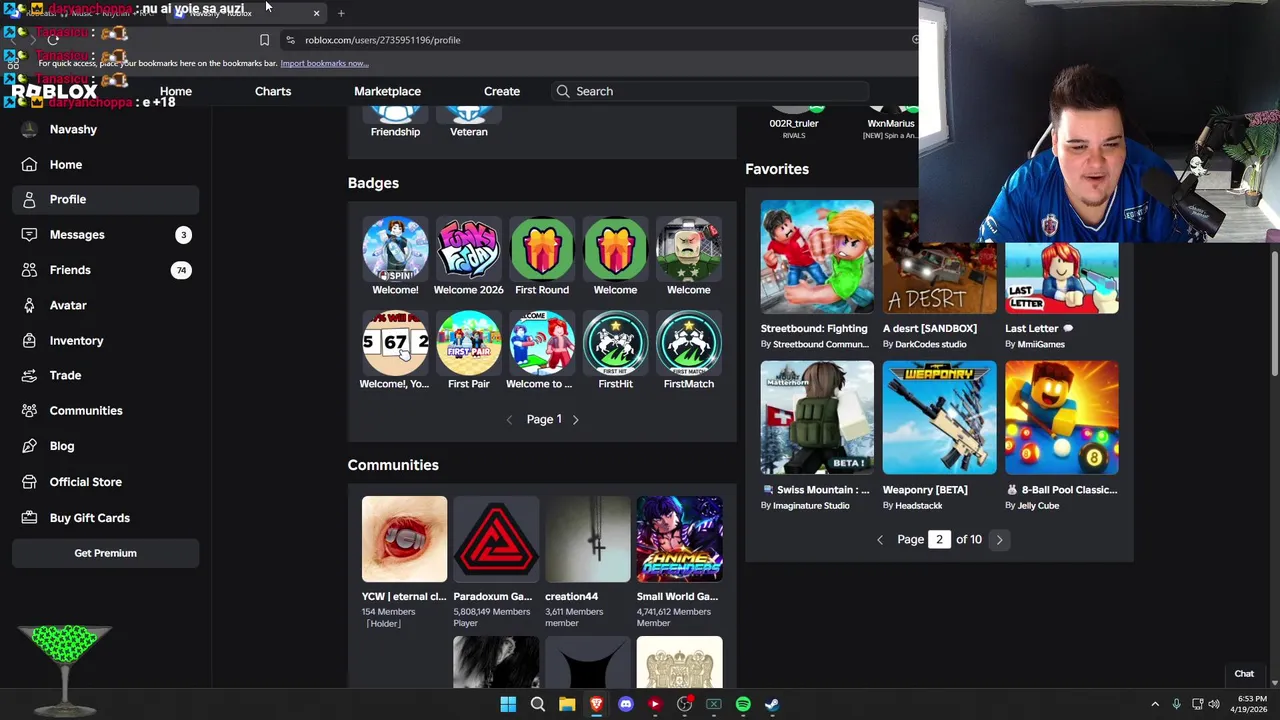Image resolution: width=1280 pixels, height=720 pixels.
Task: Open Small World Games community thumbnail
Action: pyautogui.click(x=679, y=539)
